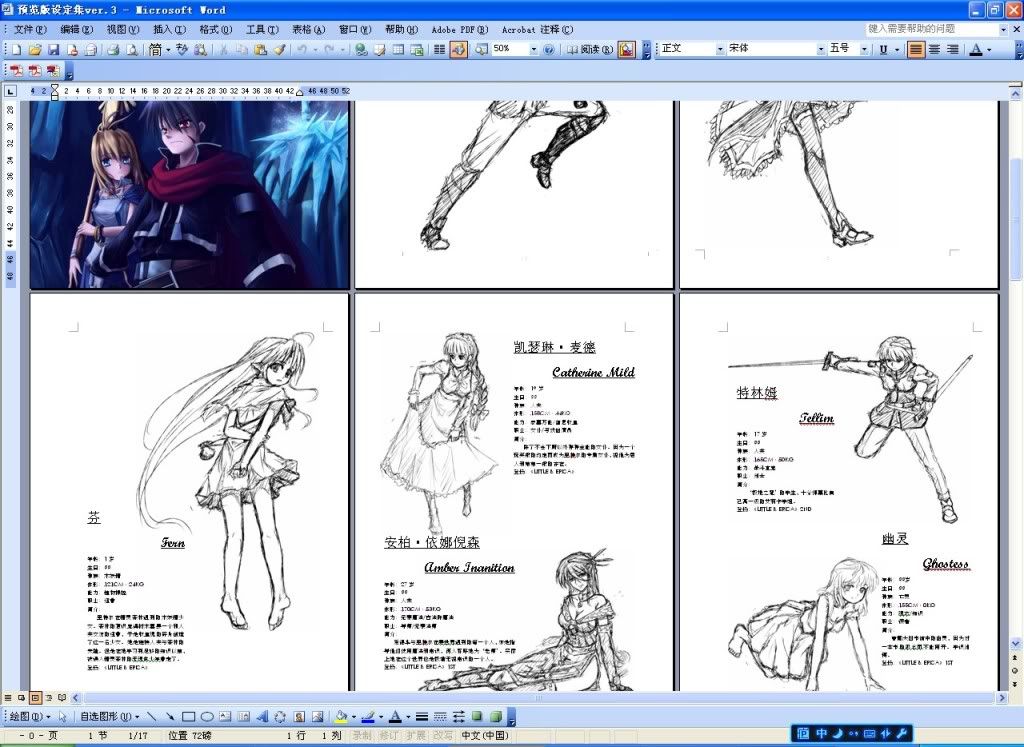This screenshot has height=747, width=1024.
Task: Toggle the 改写 overtype indicator
Action: (442, 735)
